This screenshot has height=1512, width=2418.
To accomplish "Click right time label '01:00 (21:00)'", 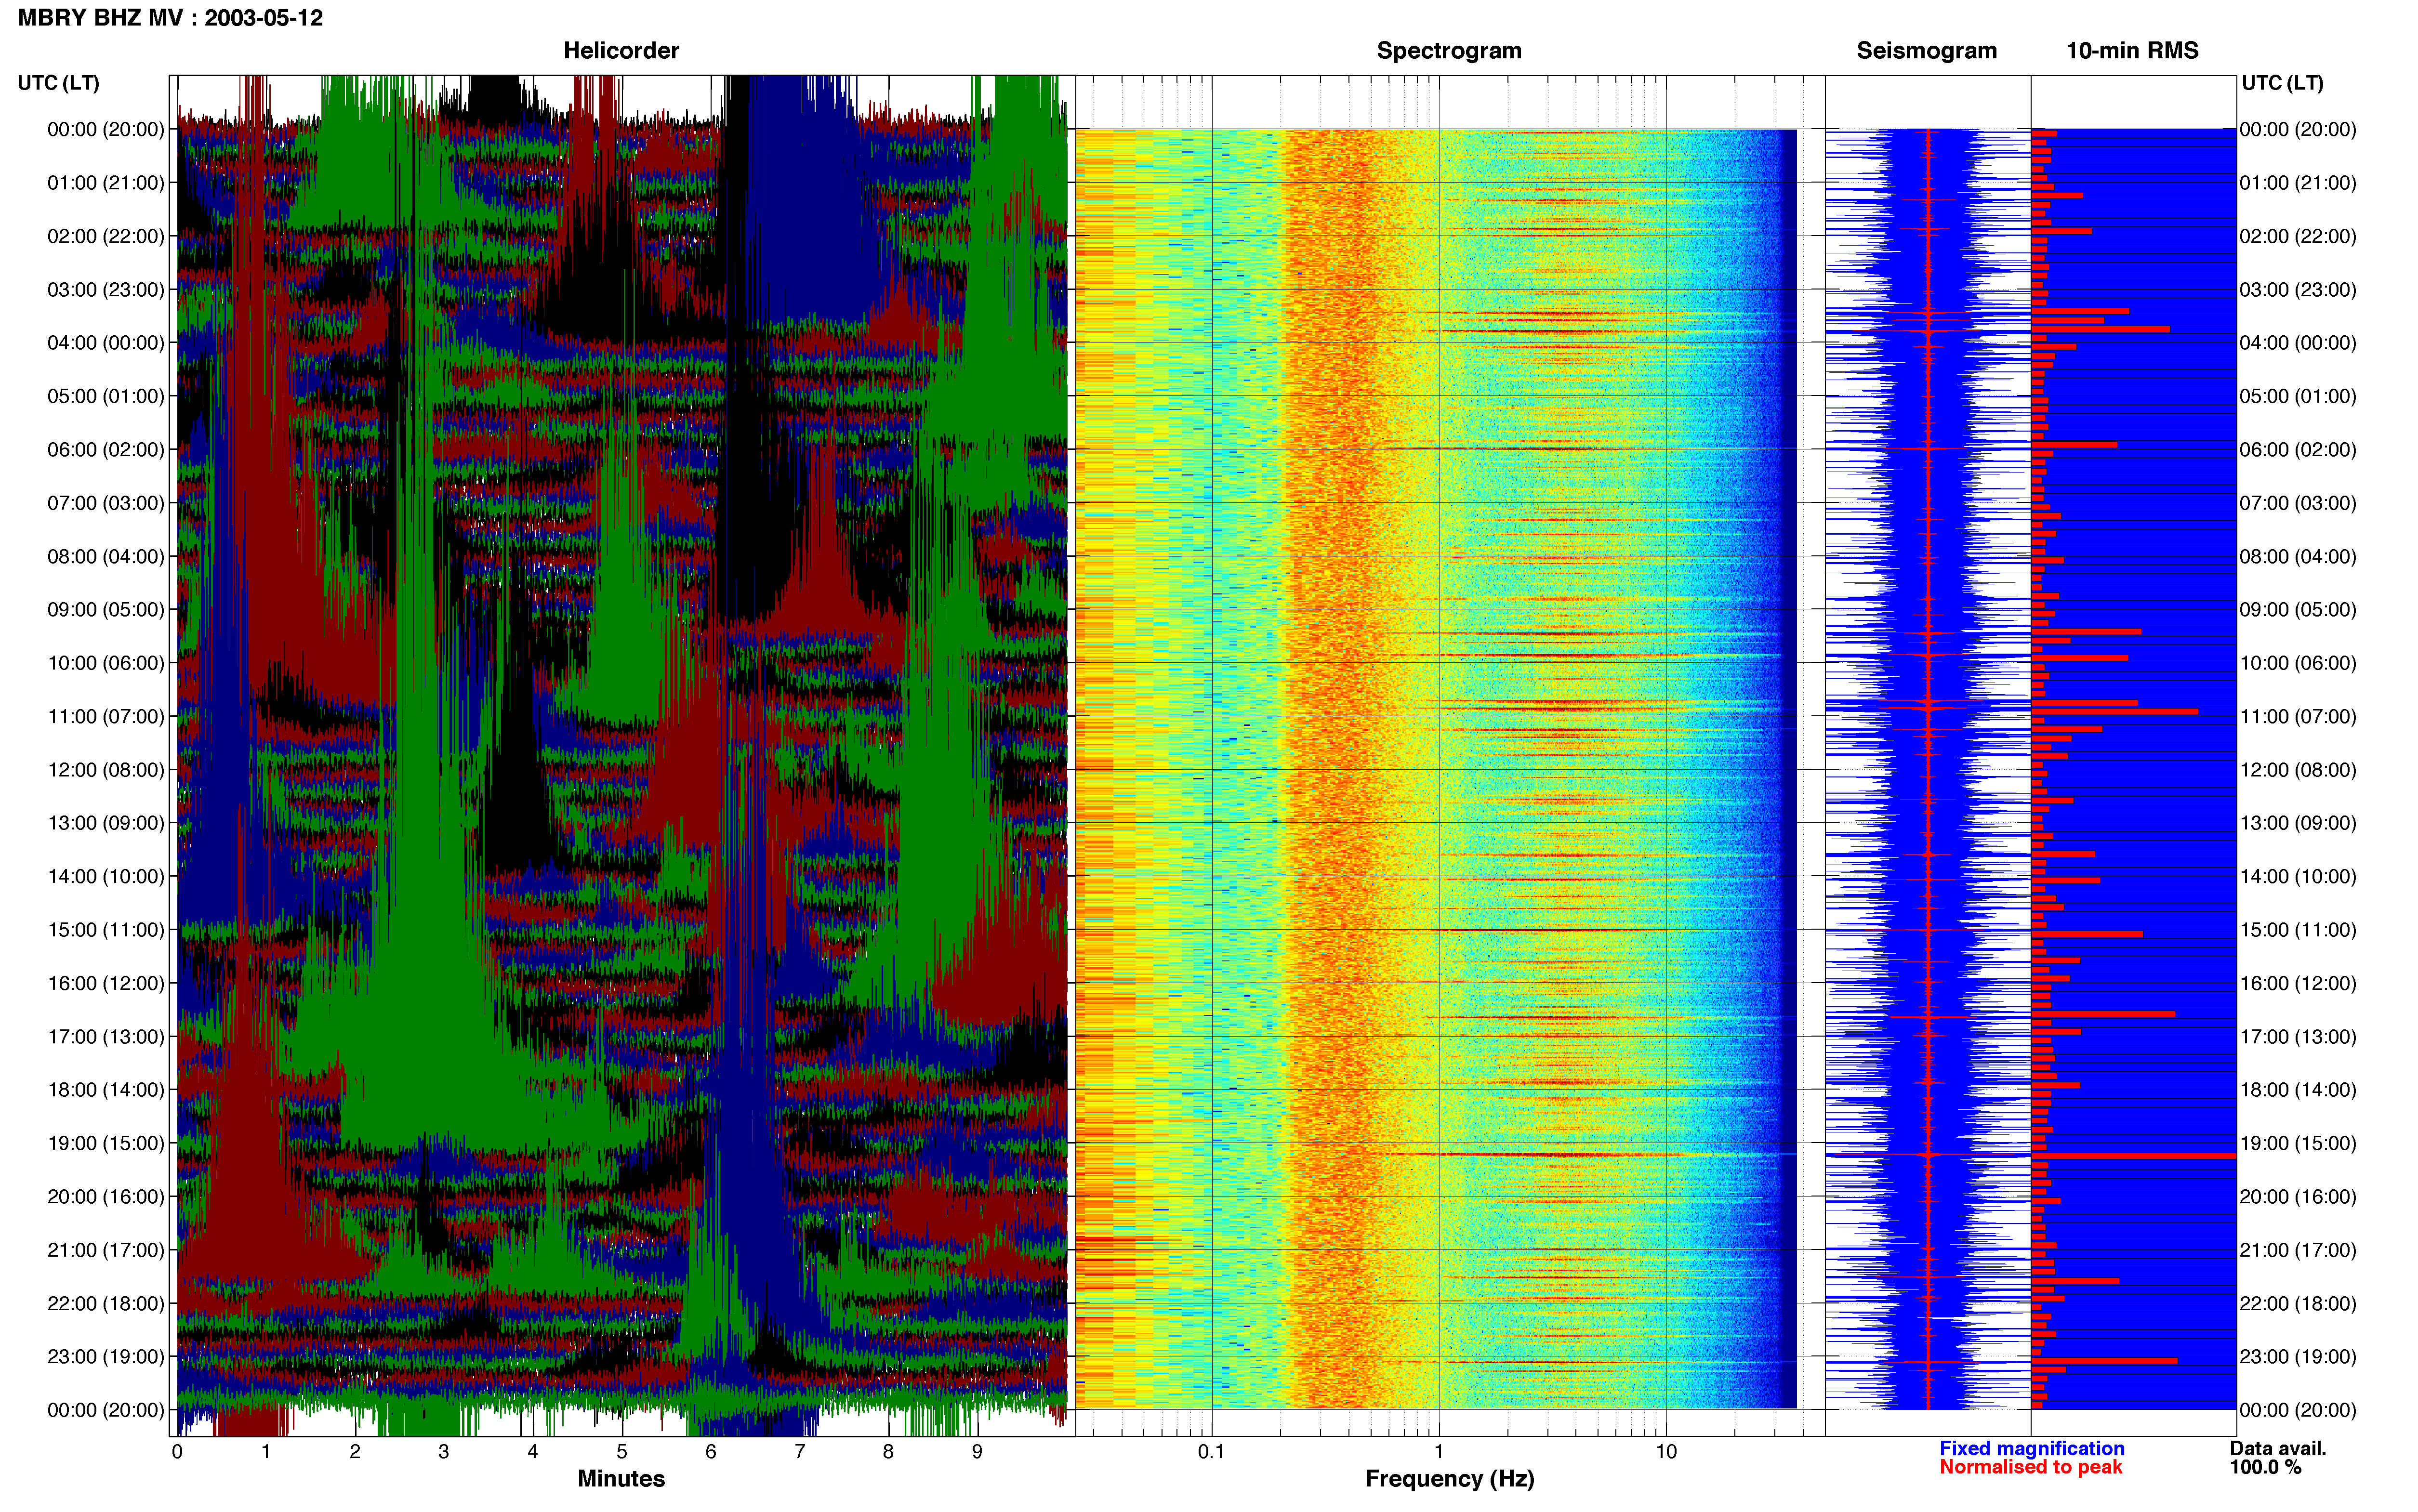I will [2298, 183].
